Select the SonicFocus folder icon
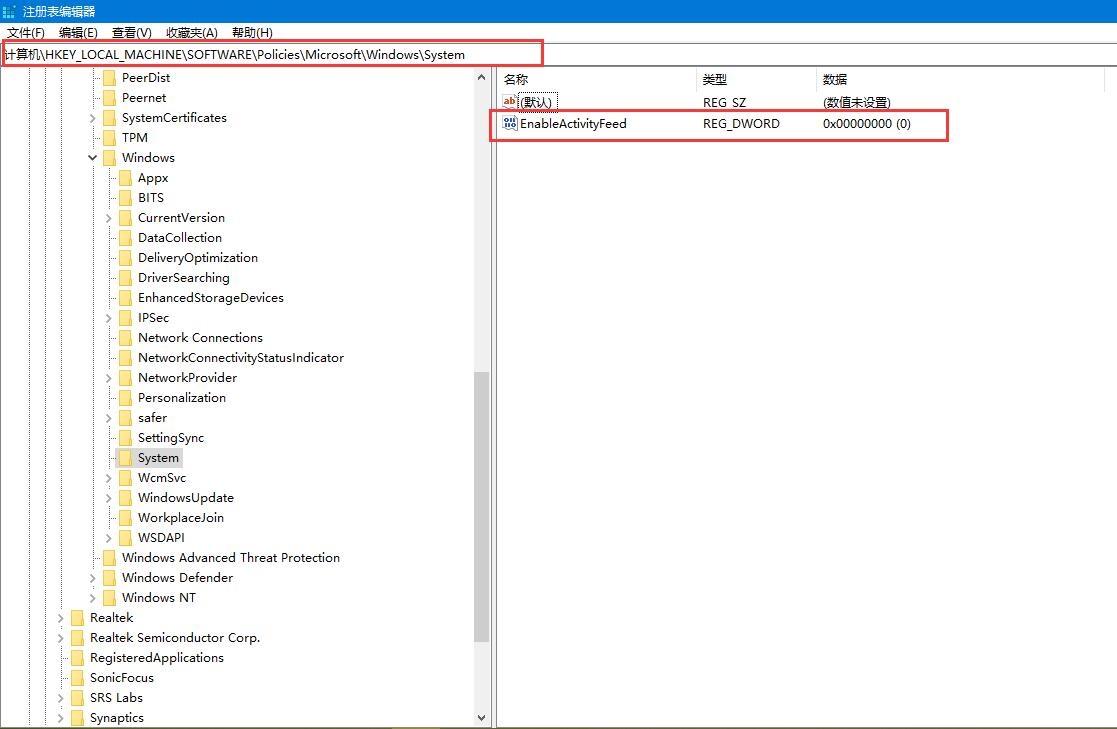The image size is (1117, 729). 77,678
